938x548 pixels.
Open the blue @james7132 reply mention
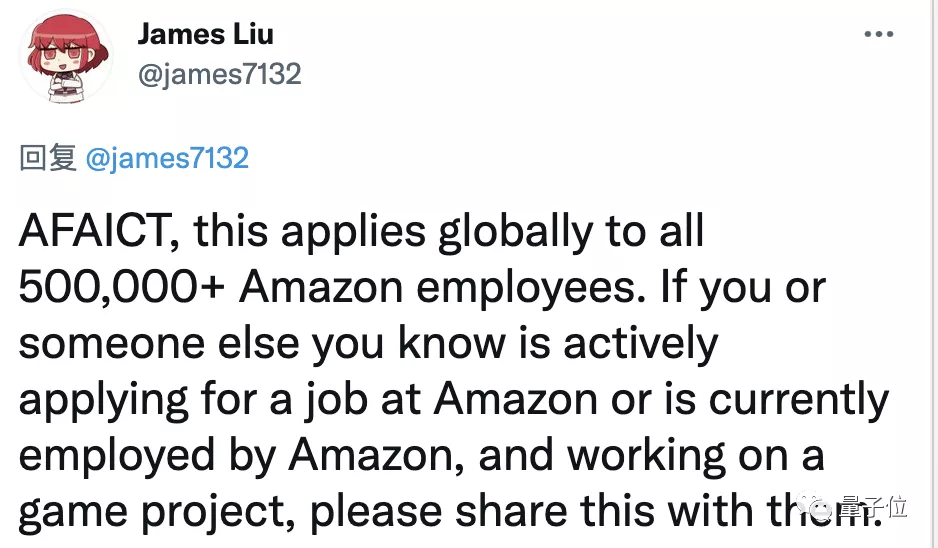(x=167, y=158)
